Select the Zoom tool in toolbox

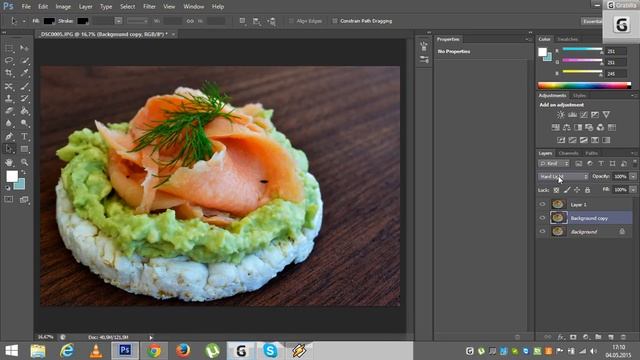click(x=24, y=162)
